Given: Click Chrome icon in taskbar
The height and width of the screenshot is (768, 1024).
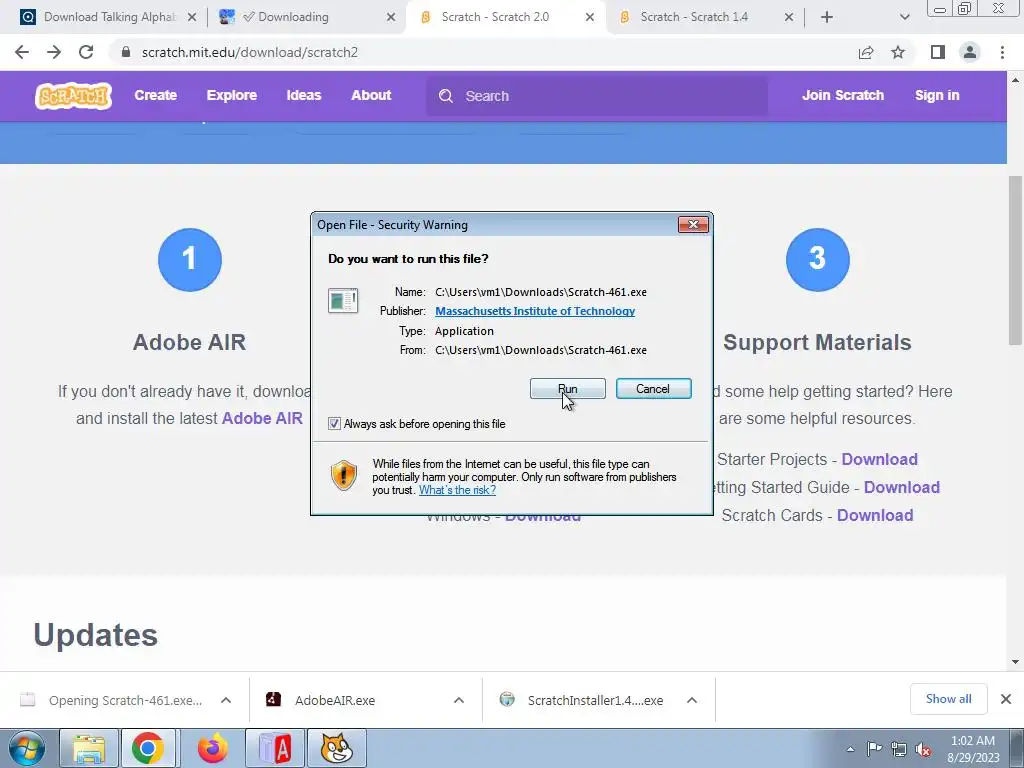Looking at the screenshot, I should [148, 748].
